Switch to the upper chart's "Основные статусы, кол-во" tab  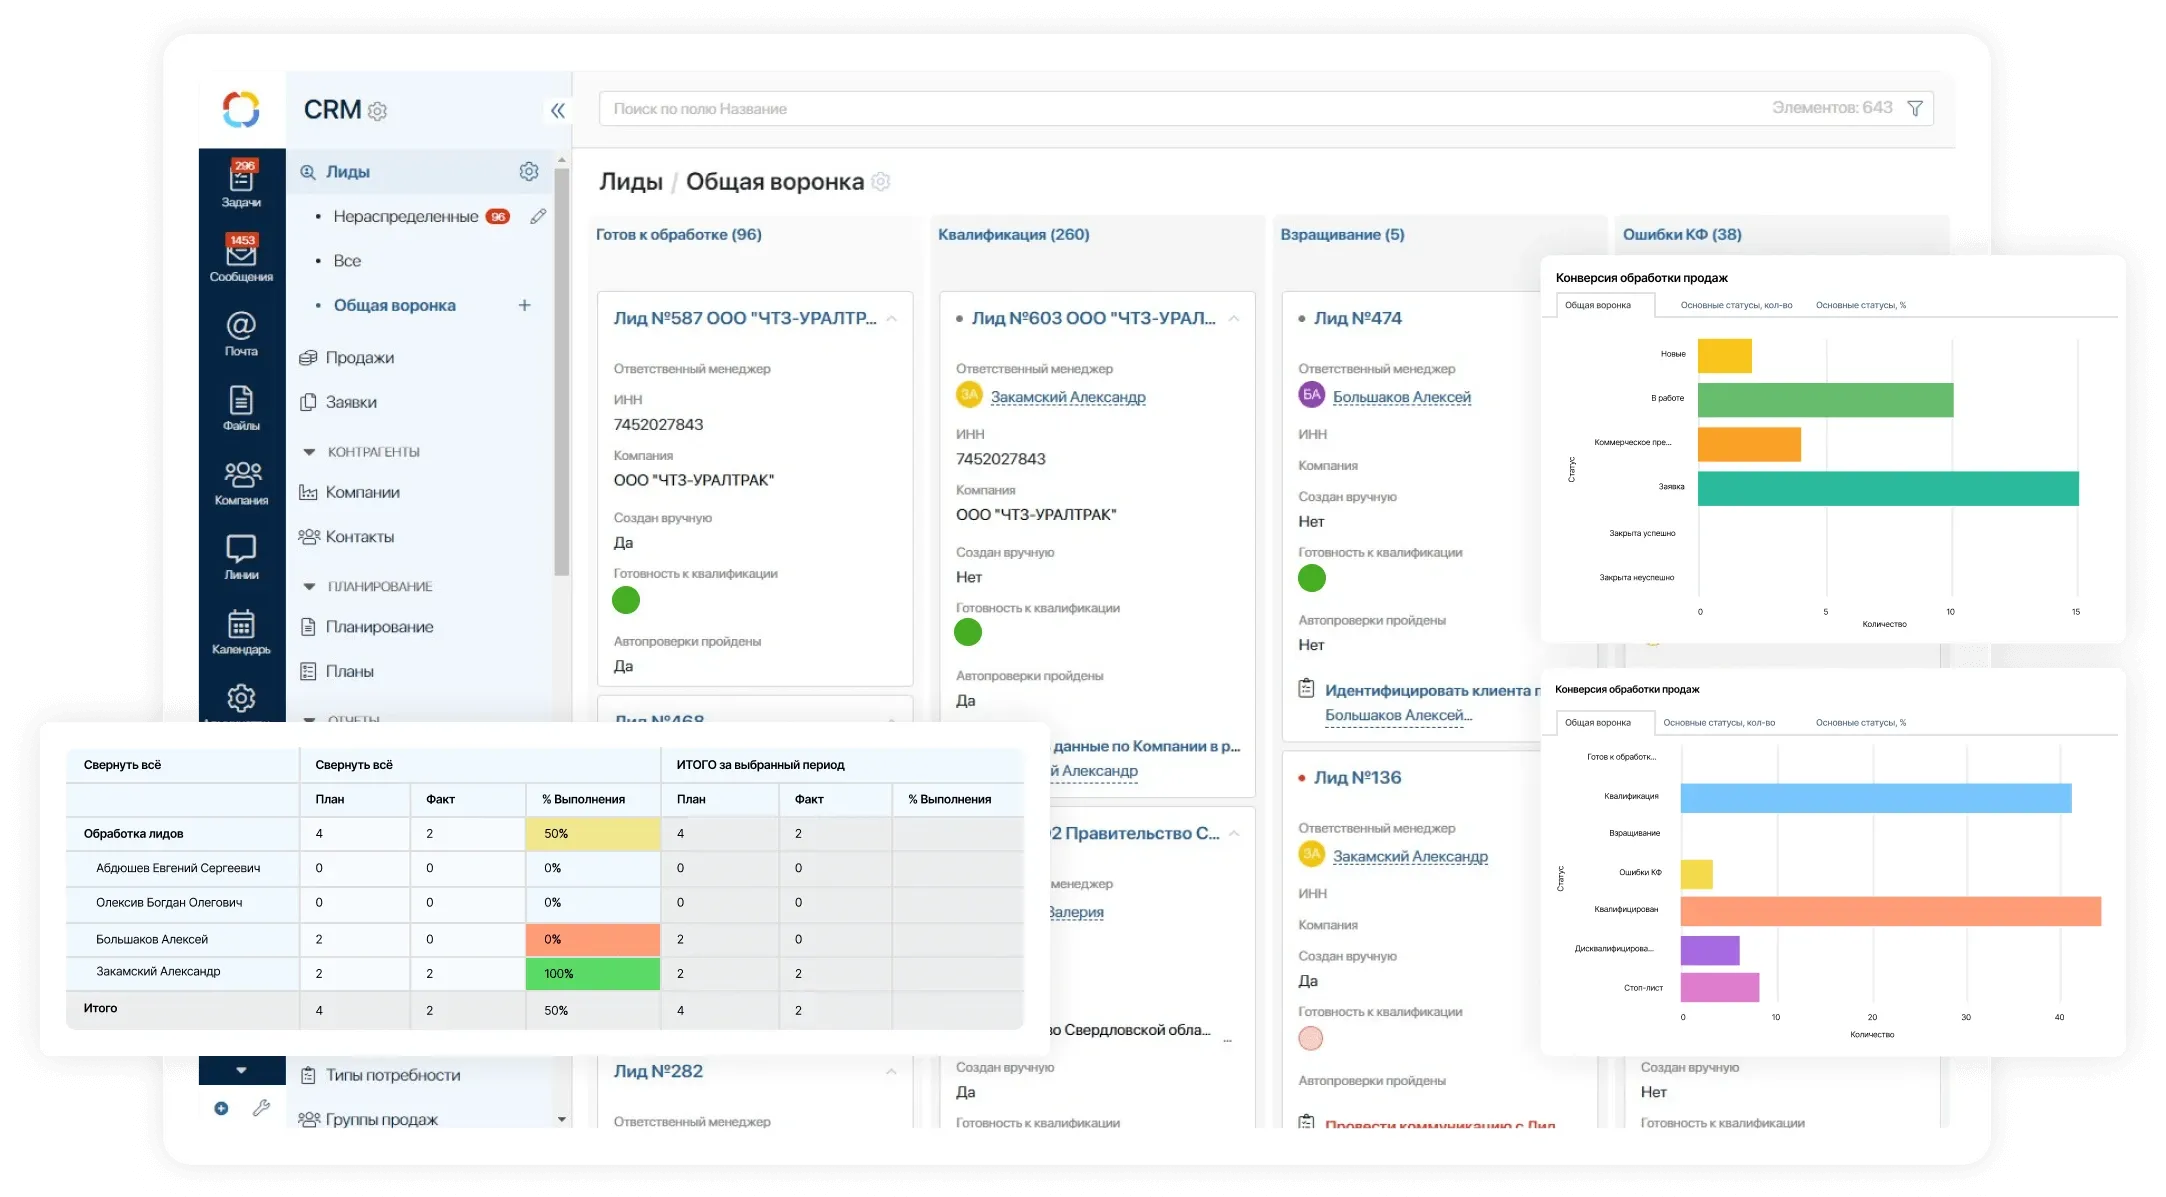tap(1736, 305)
